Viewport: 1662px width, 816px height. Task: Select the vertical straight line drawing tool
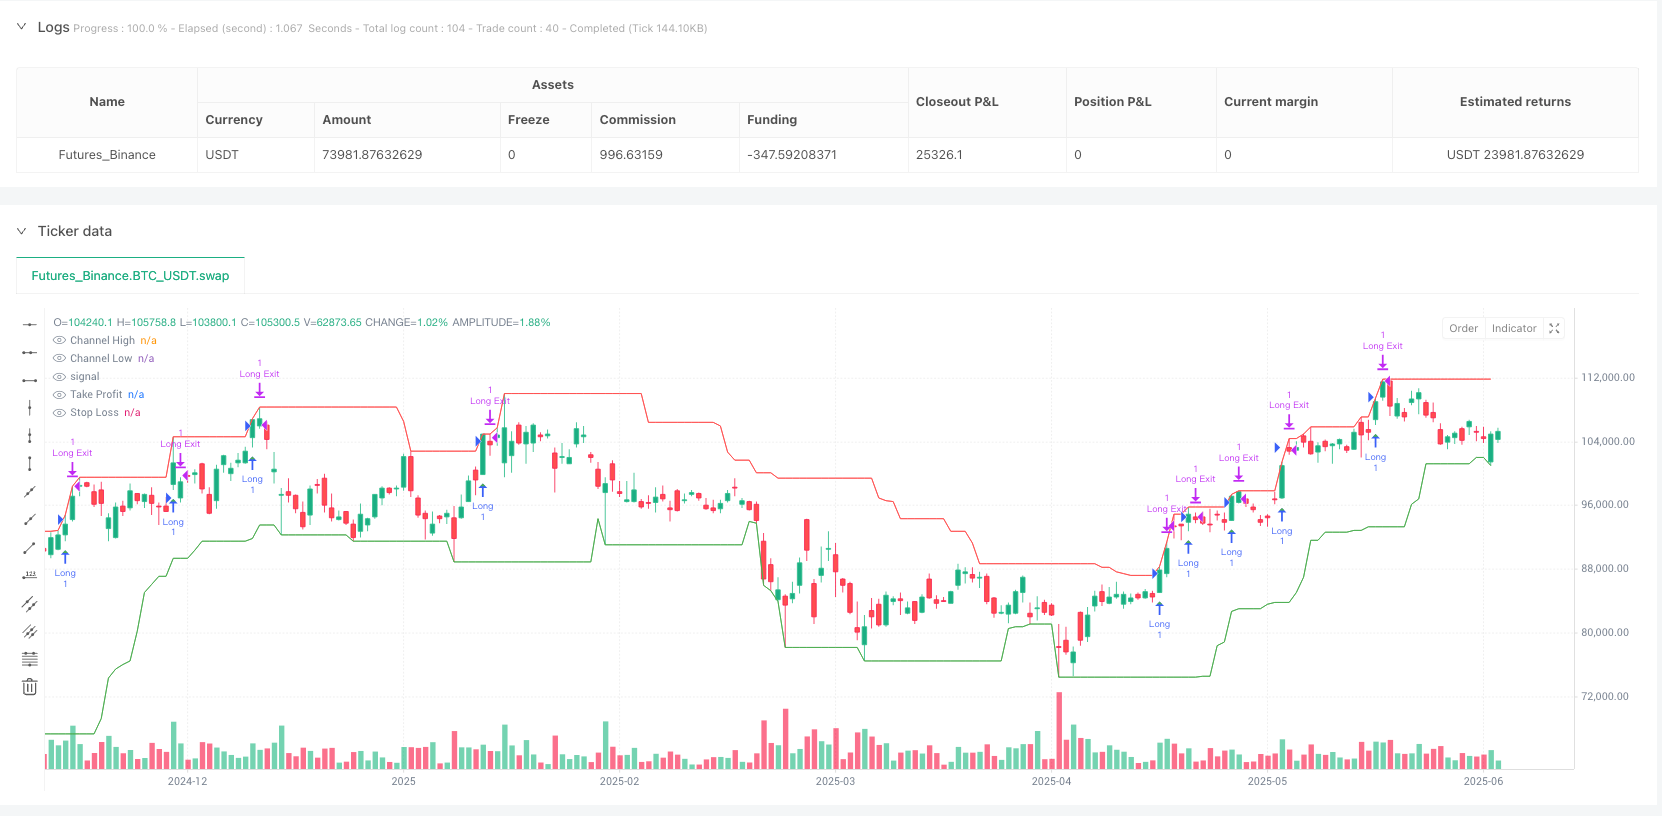tap(30, 407)
